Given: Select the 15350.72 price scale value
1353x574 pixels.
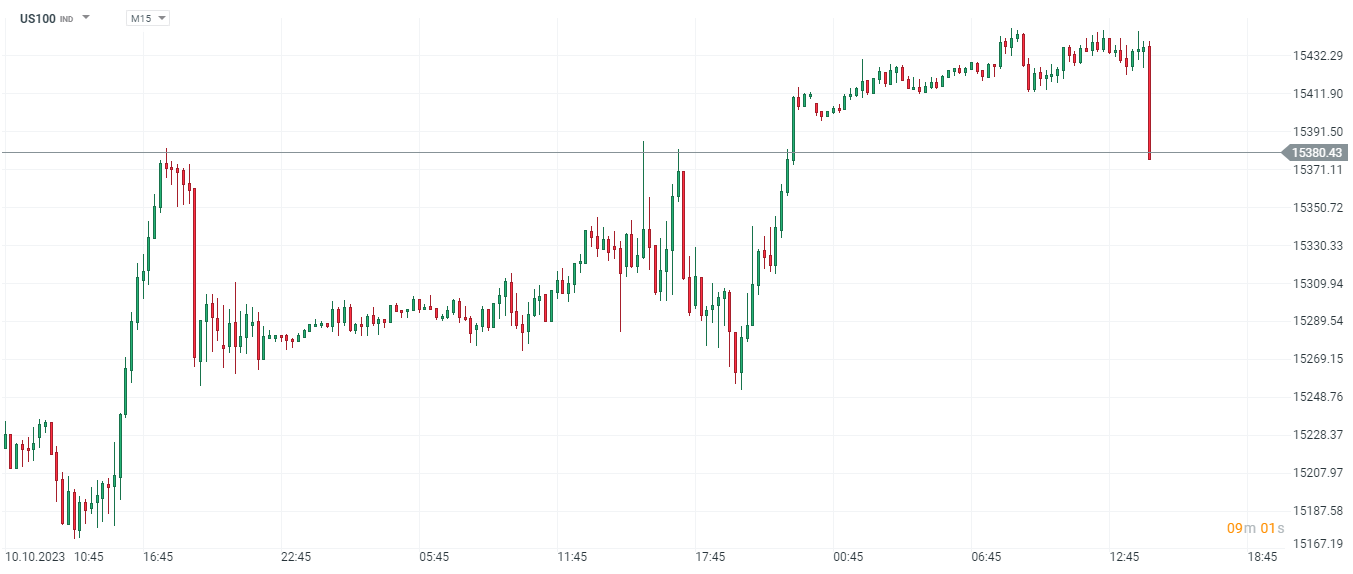Looking at the screenshot, I should pos(1315,208).
